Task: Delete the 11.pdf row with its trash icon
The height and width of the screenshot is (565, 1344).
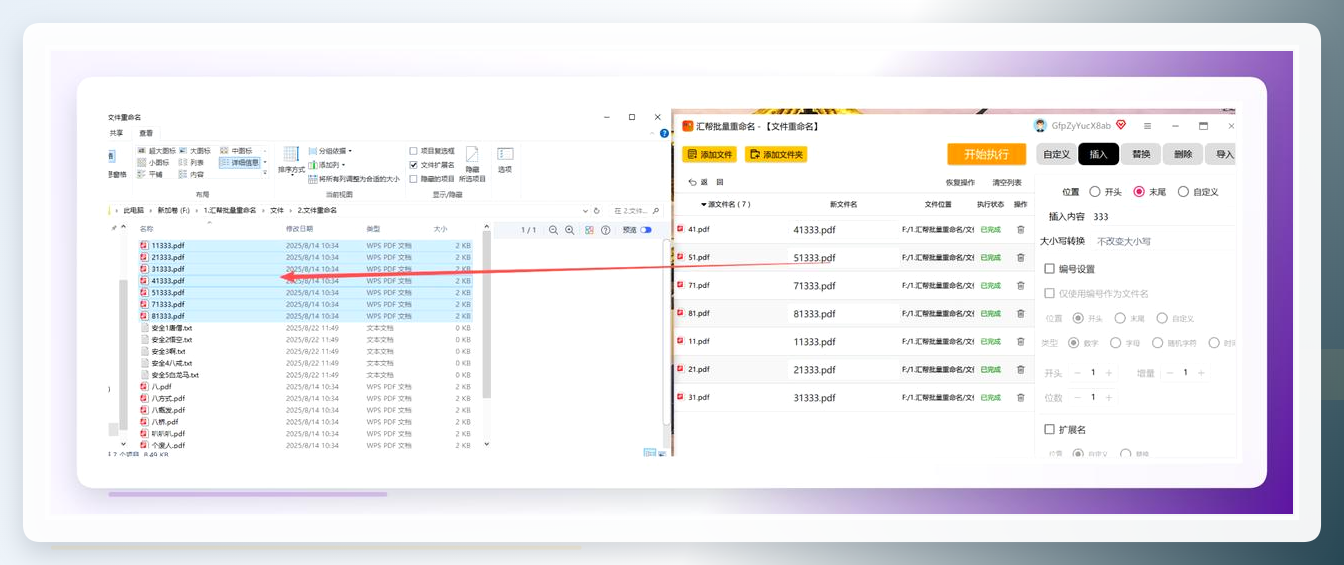Action: (x=1021, y=341)
